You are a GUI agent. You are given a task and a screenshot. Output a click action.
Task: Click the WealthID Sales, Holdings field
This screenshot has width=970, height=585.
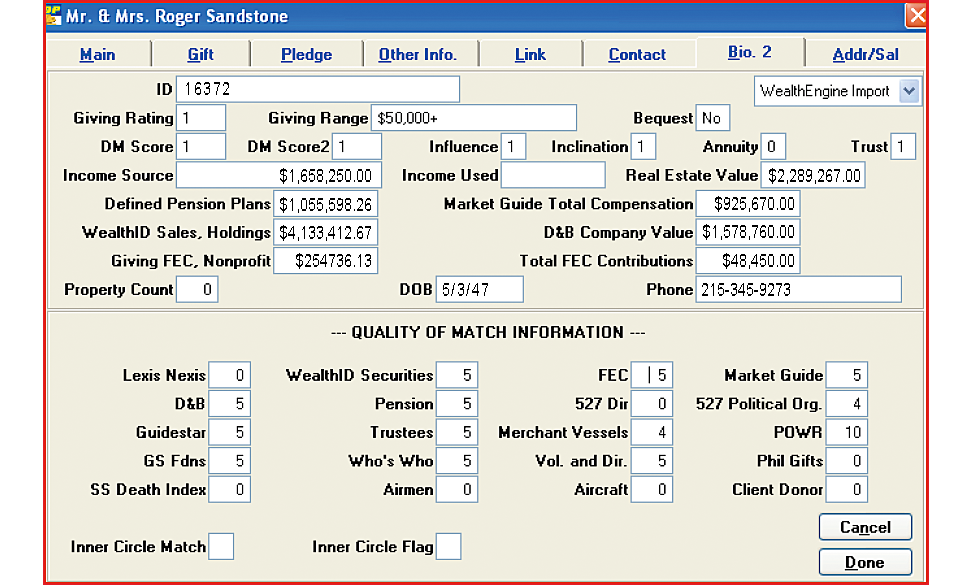pyautogui.click(x=325, y=233)
